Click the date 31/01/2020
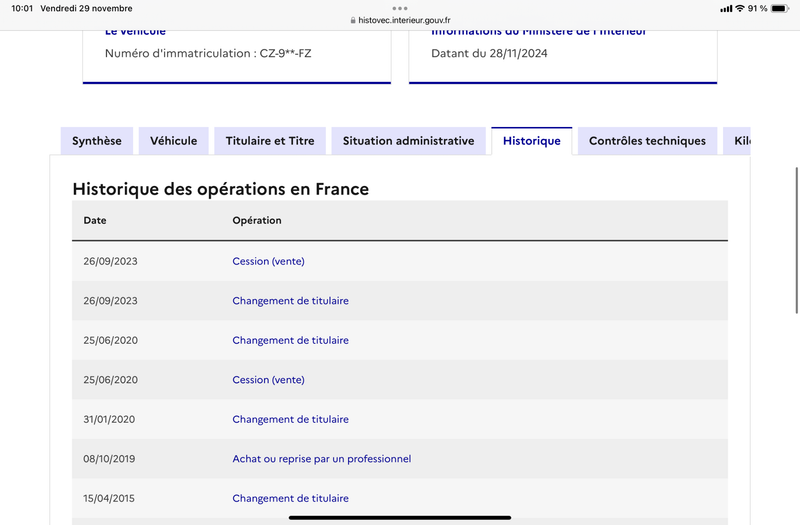This screenshot has width=800, height=525. pyautogui.click(x=109, y=419)
